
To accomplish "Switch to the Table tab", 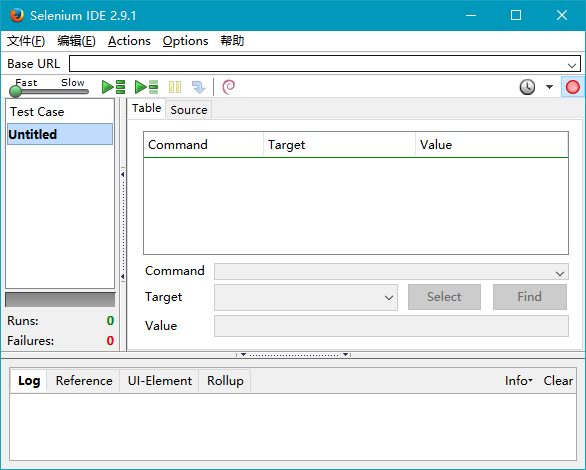I will [x=146, y=108].
